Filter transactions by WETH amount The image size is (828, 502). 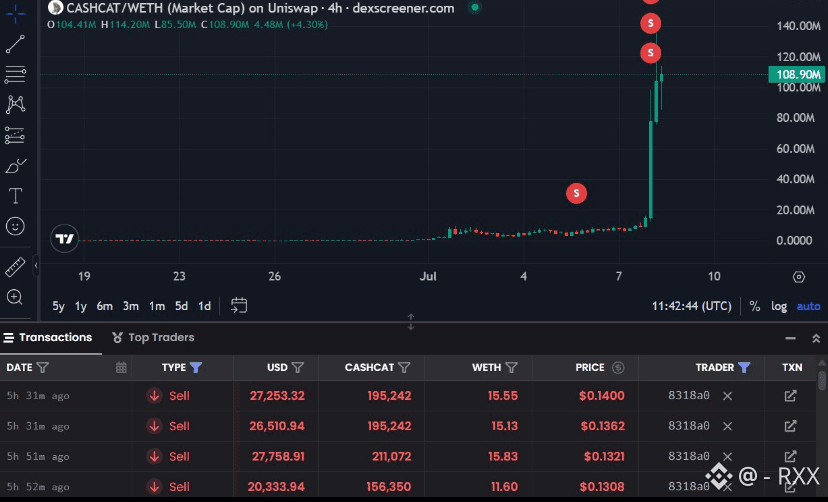point(511,367)
